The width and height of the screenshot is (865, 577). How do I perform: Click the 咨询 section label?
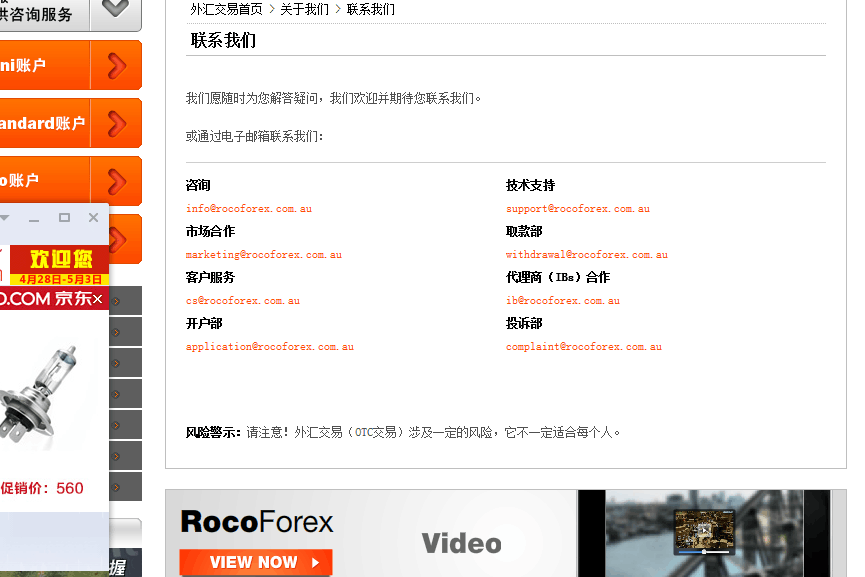pyautogui.click(x=198, y=185)
